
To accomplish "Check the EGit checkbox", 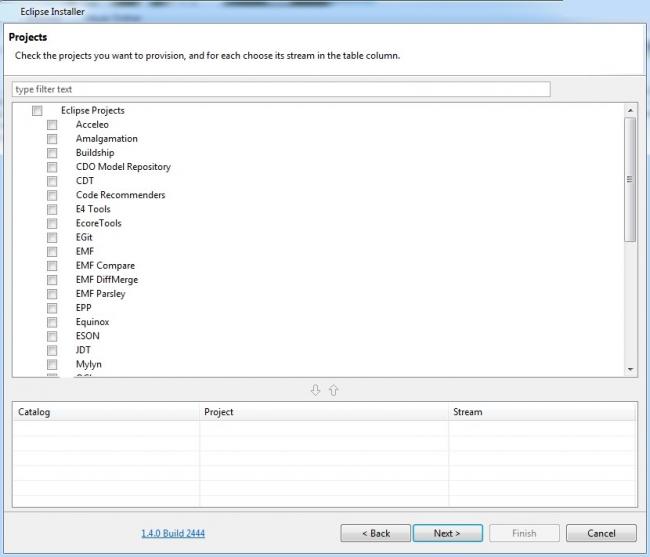I will point(52,237).
